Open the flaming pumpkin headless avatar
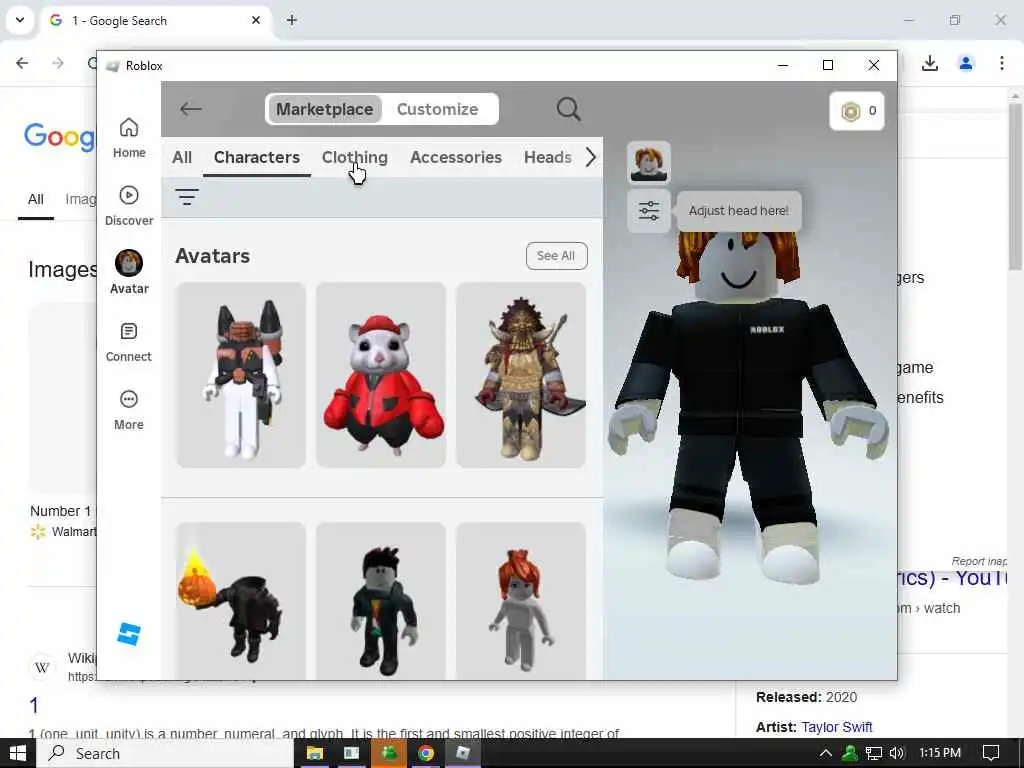This screenshot has height=768, width=1024. [x=241, y=601]
